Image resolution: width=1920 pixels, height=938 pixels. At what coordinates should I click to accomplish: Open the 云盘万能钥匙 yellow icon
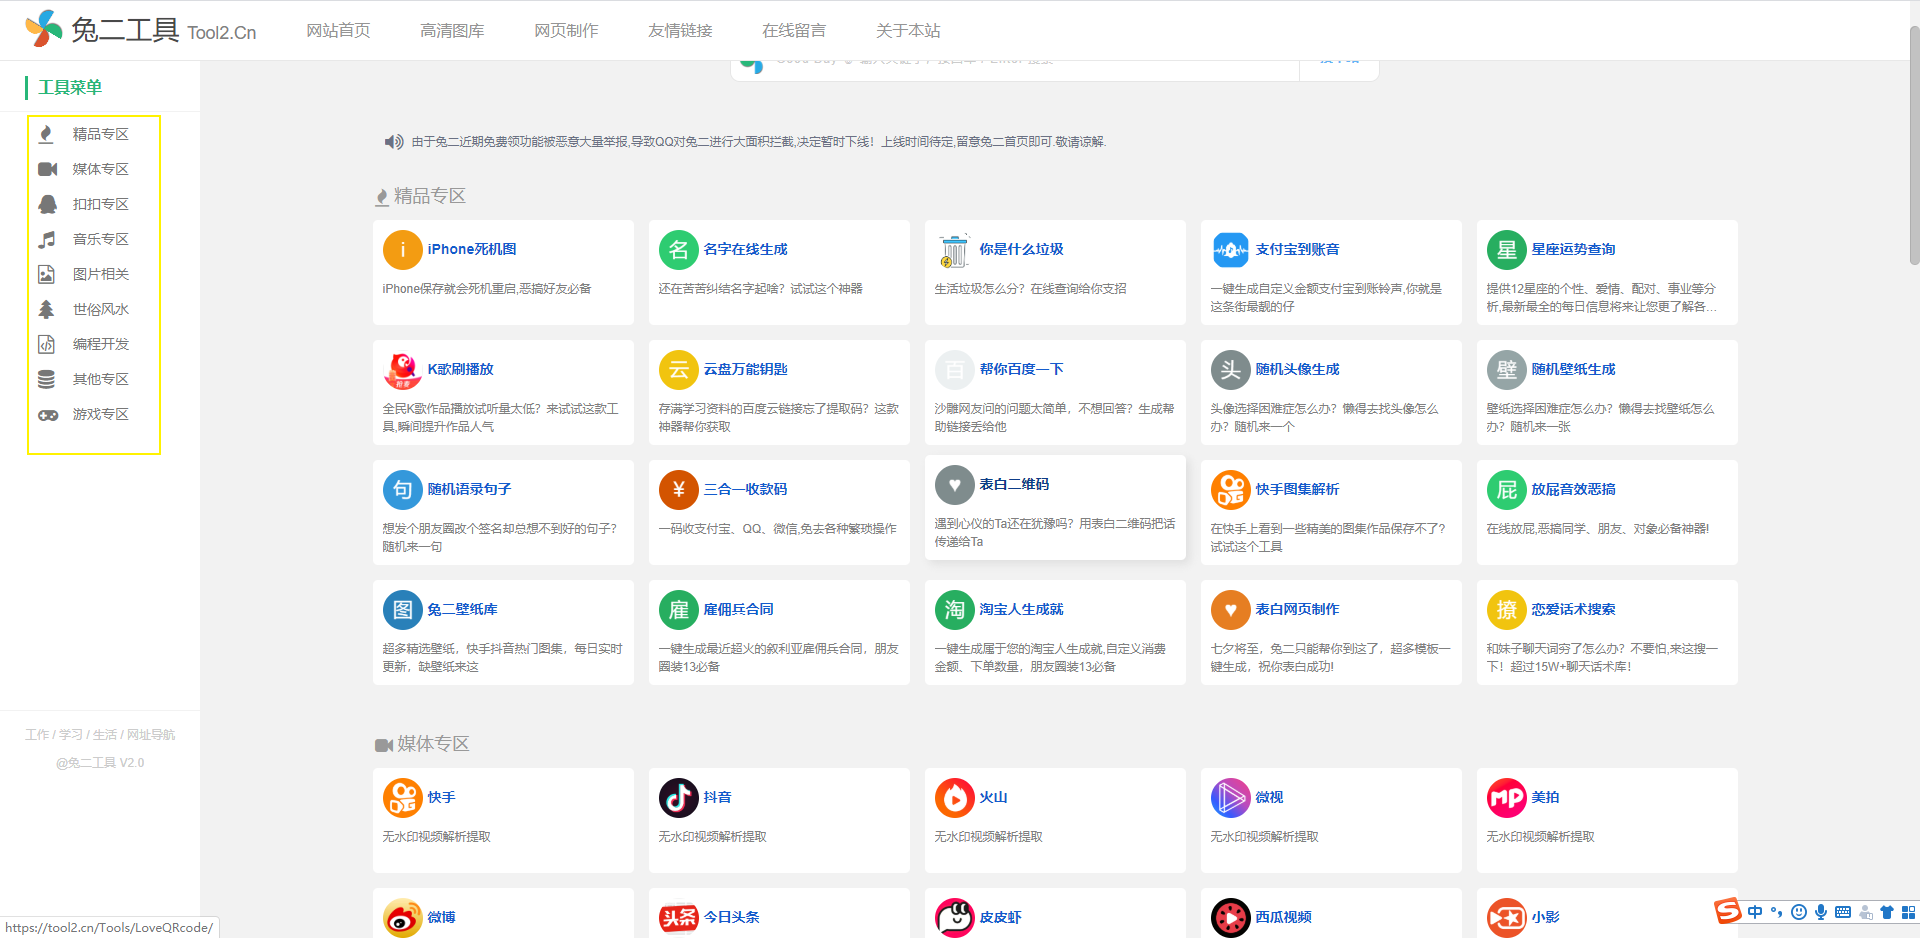(x=678, y=370)
